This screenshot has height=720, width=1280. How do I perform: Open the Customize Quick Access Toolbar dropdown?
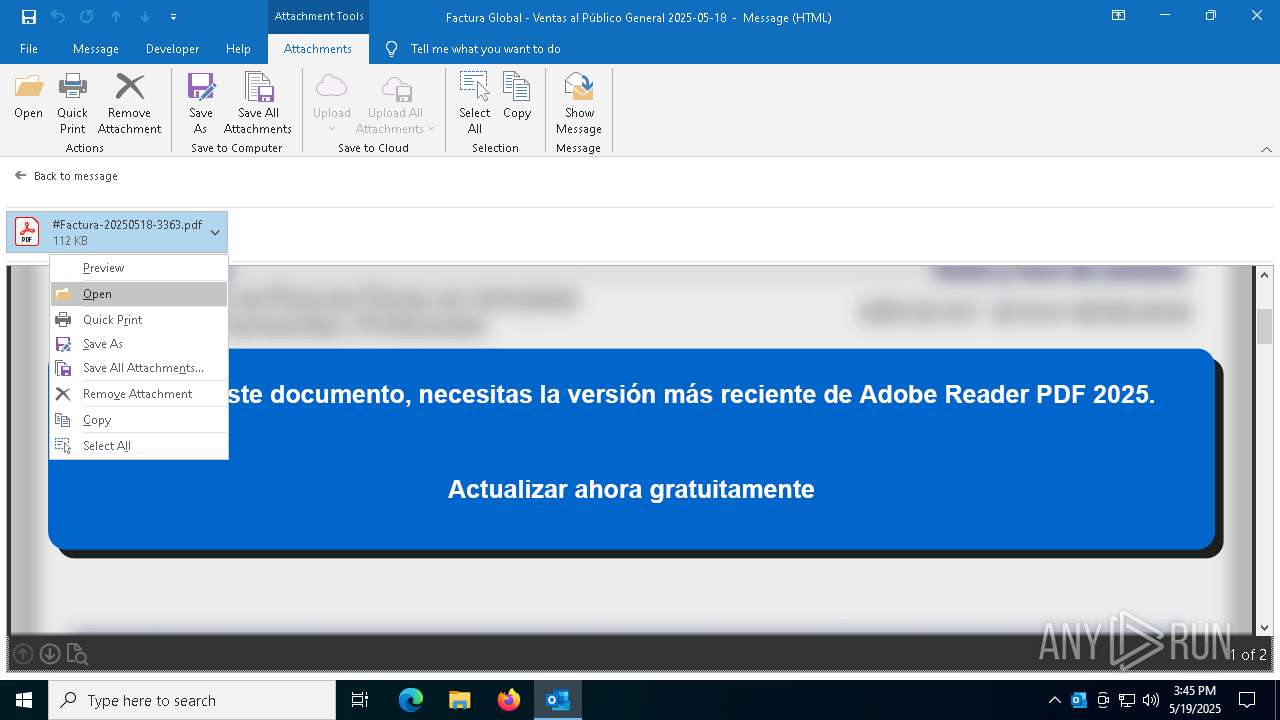point(174,17)
